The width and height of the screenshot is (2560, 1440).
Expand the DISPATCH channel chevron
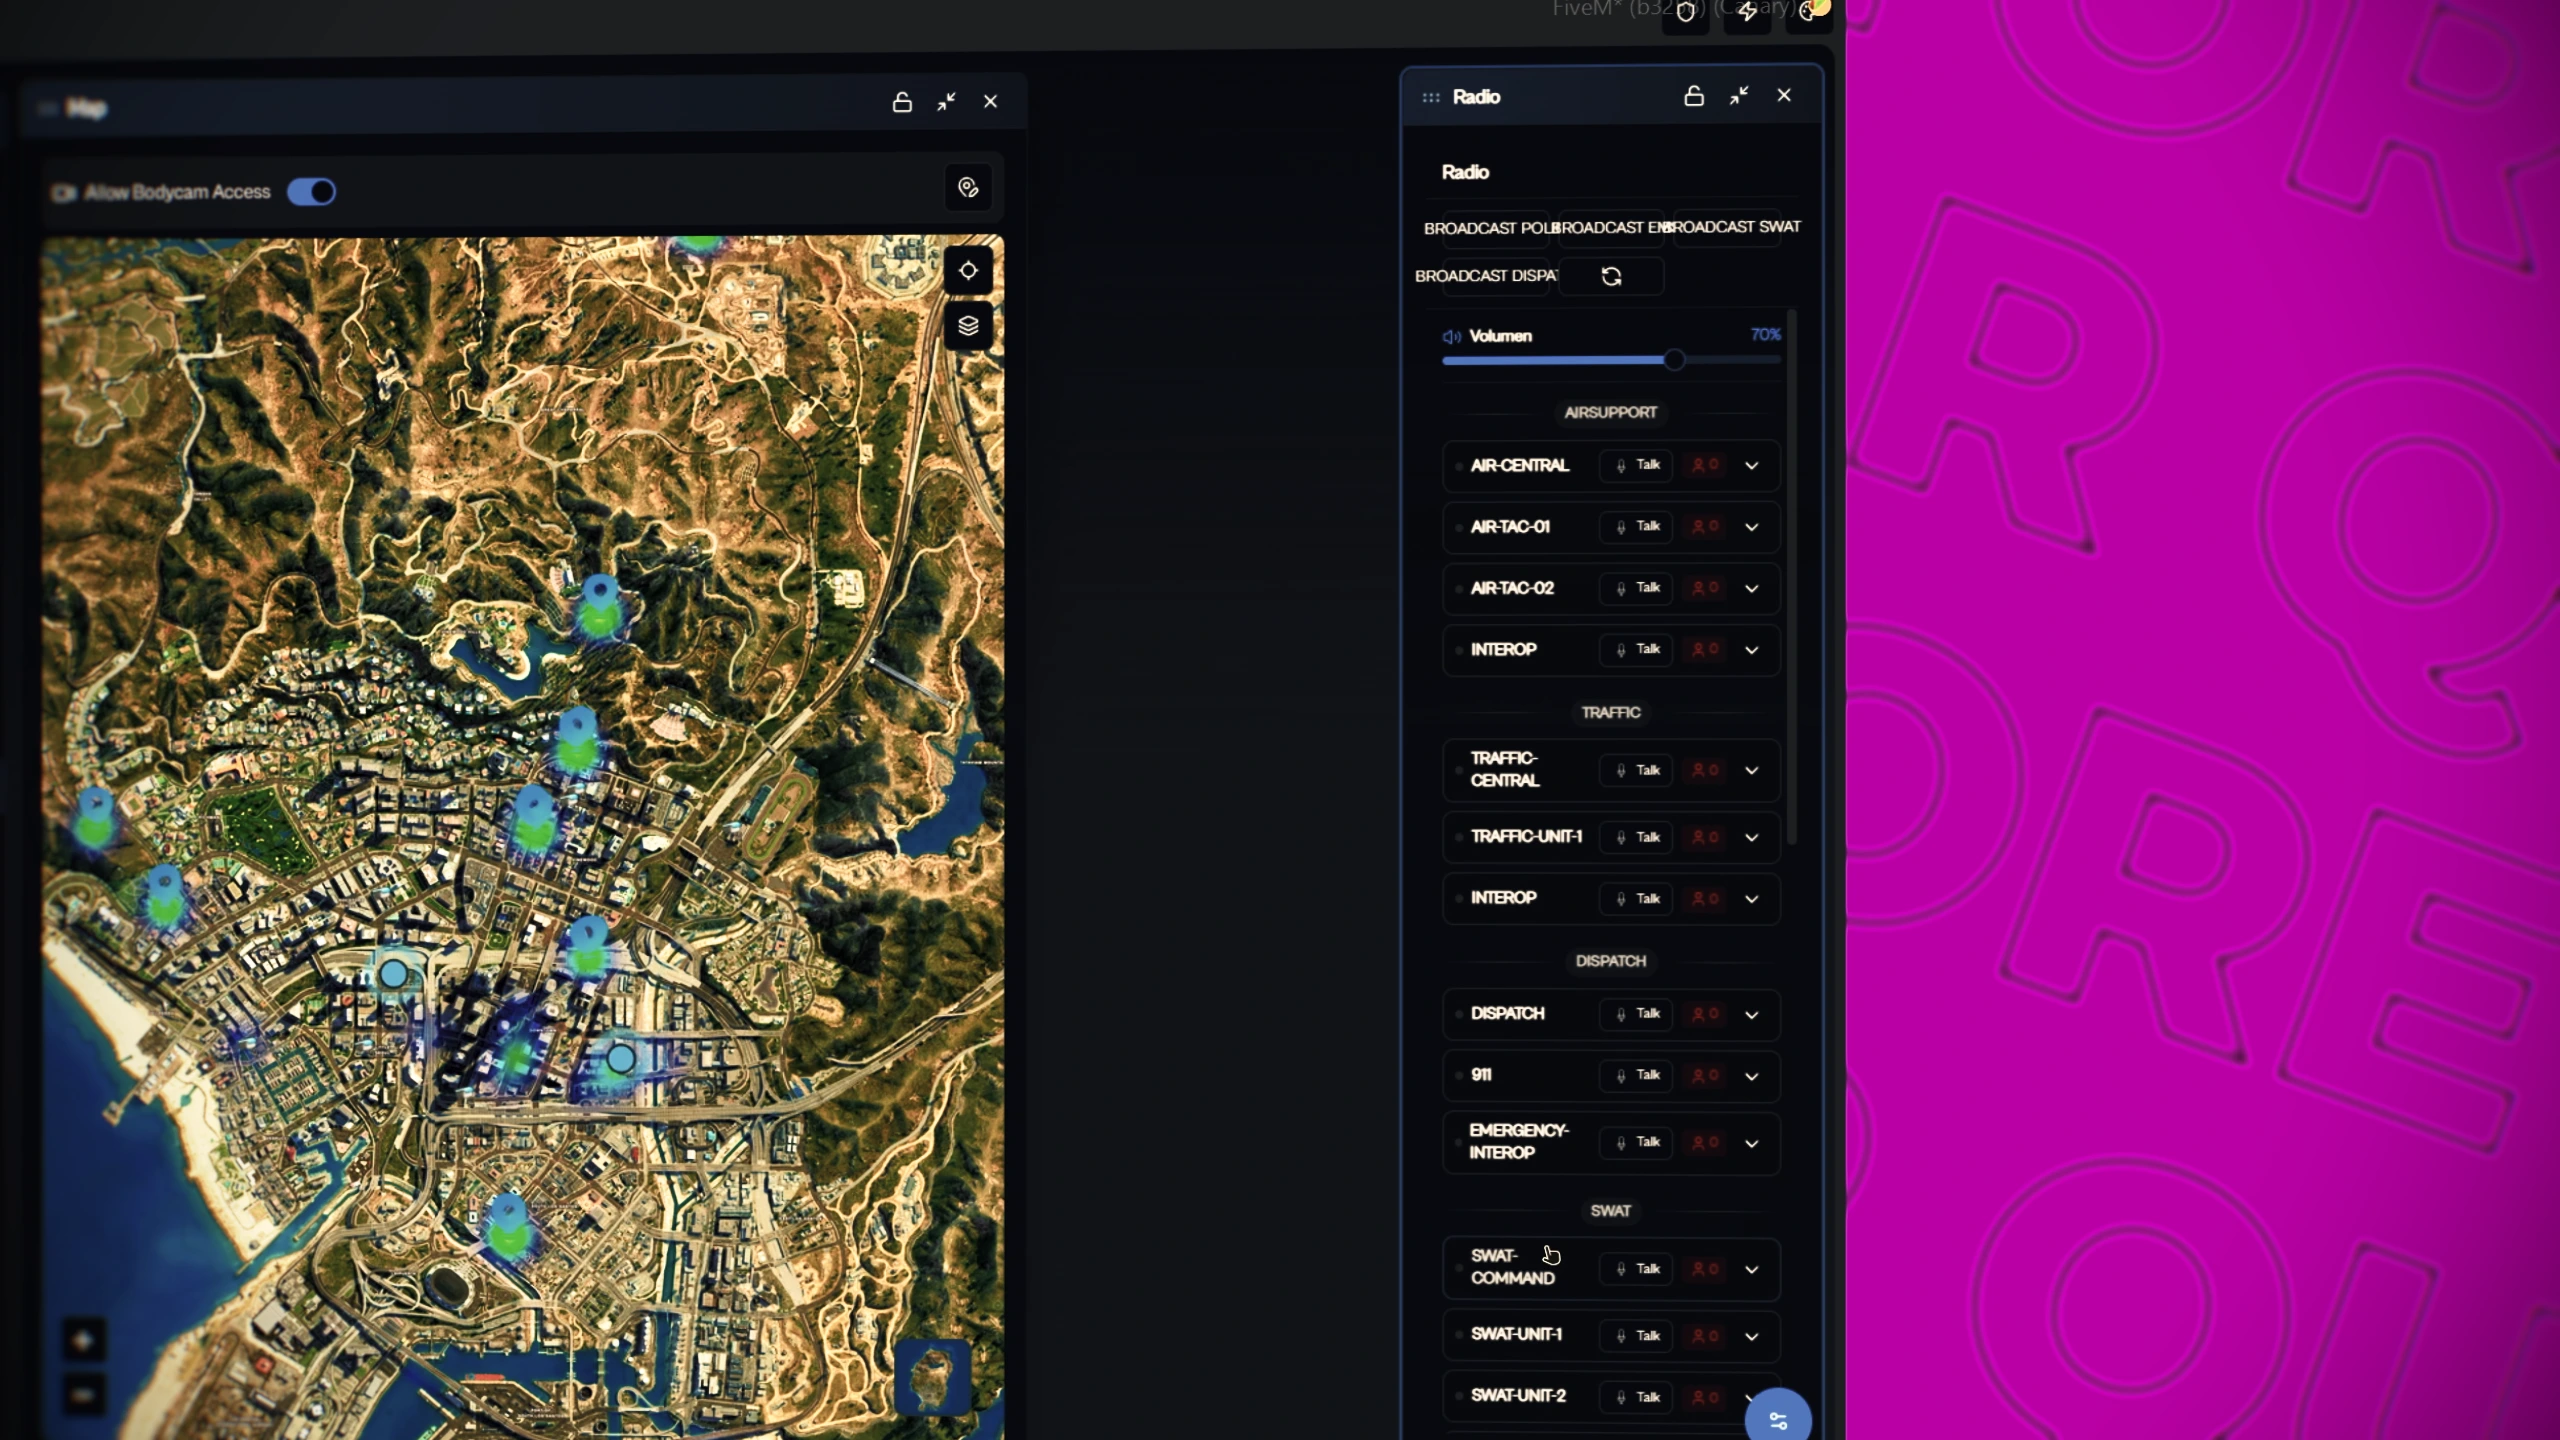tap(1752, 1015)
